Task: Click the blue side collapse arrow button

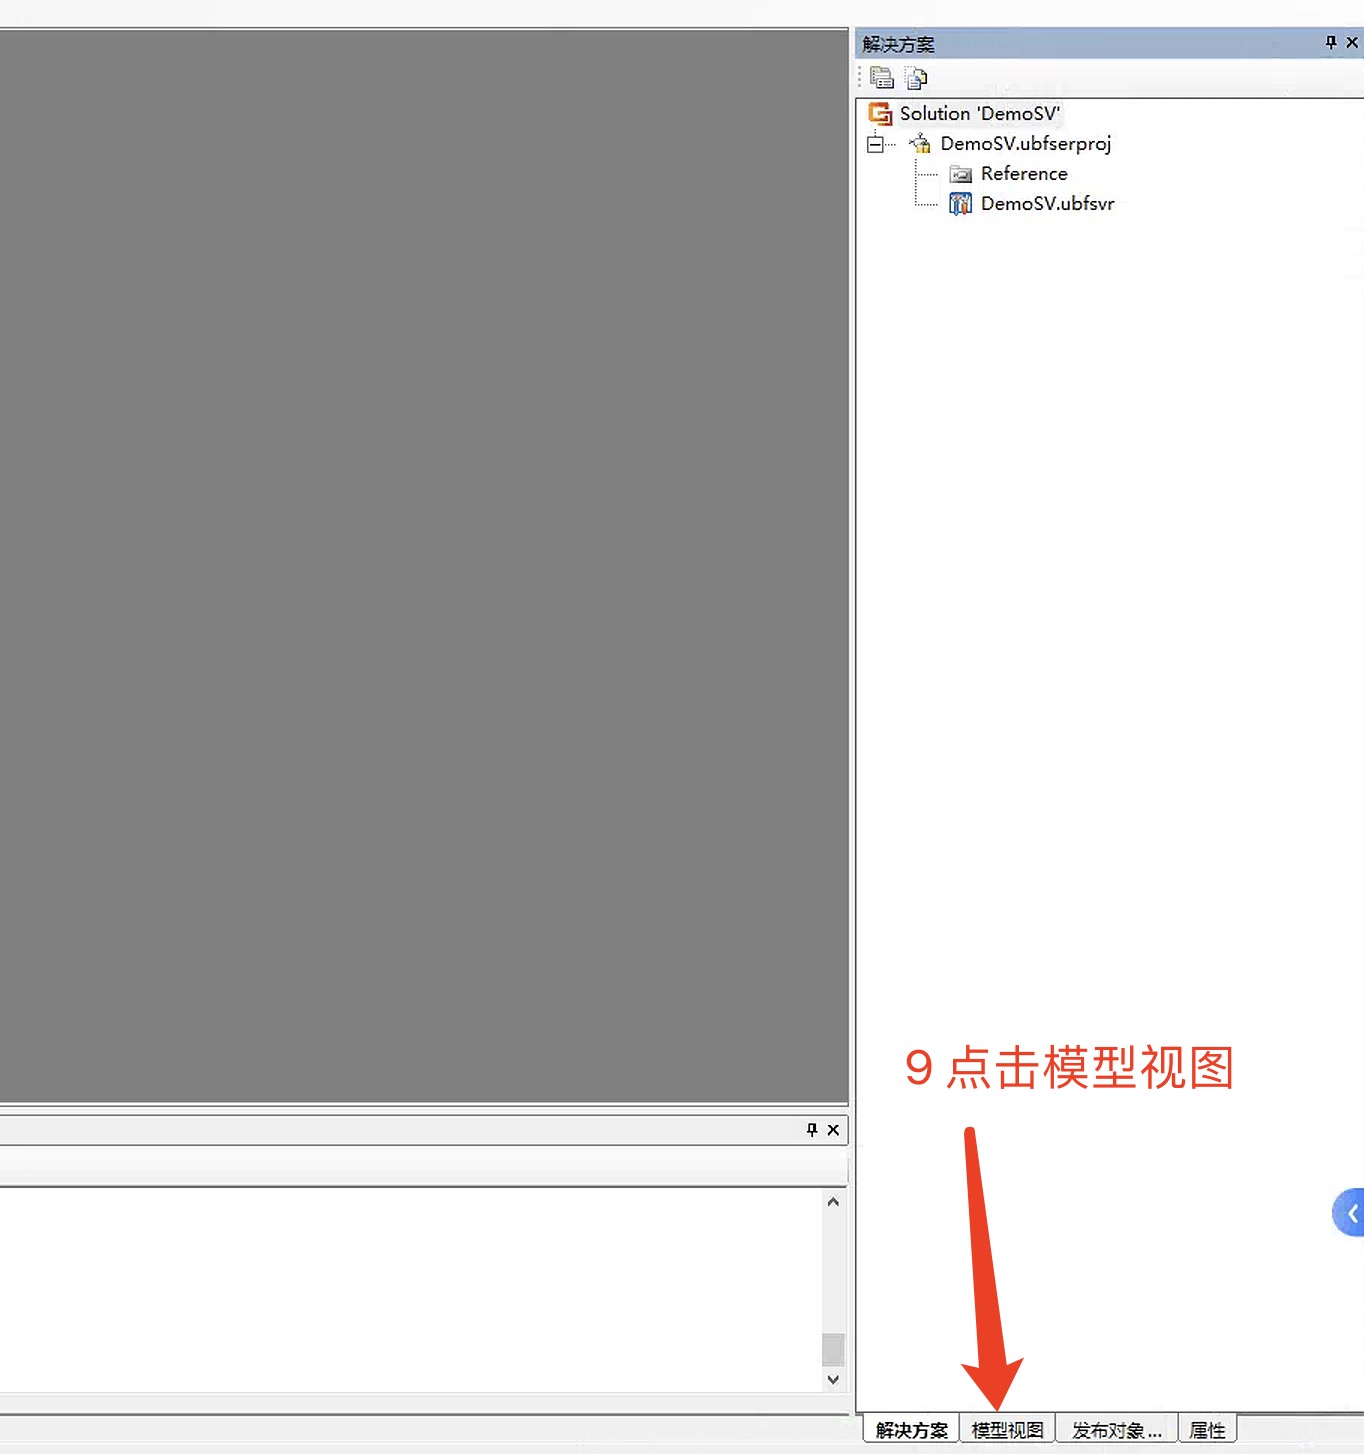Action: pos(1350,1213)
